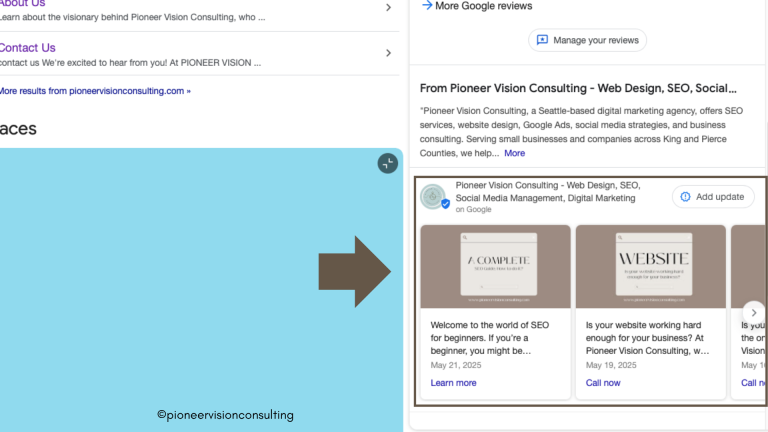The height and width of the screenshot is (432, 768).
Task: Select the 'Is your website working hard' post text
Action: coord(647,338)
